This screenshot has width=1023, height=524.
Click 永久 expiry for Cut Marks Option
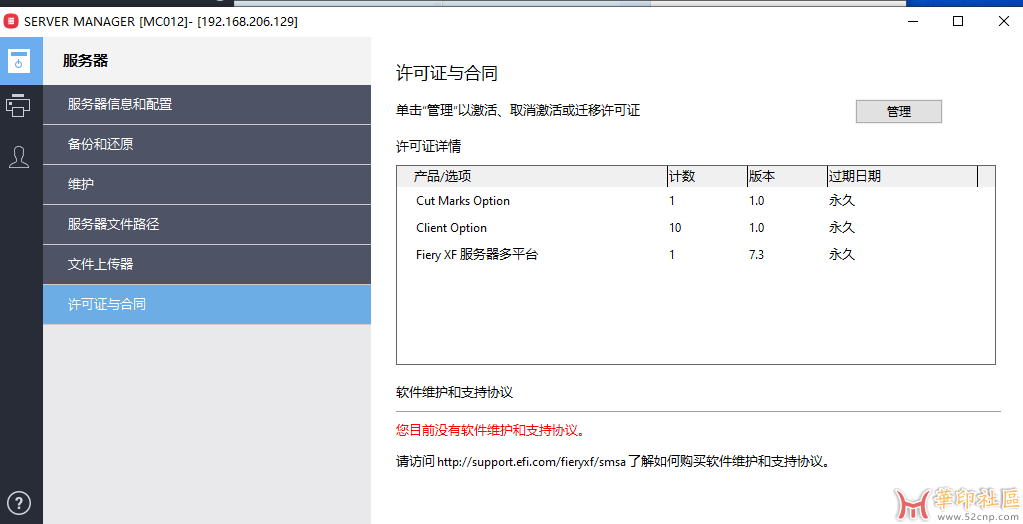click(842, 201)
